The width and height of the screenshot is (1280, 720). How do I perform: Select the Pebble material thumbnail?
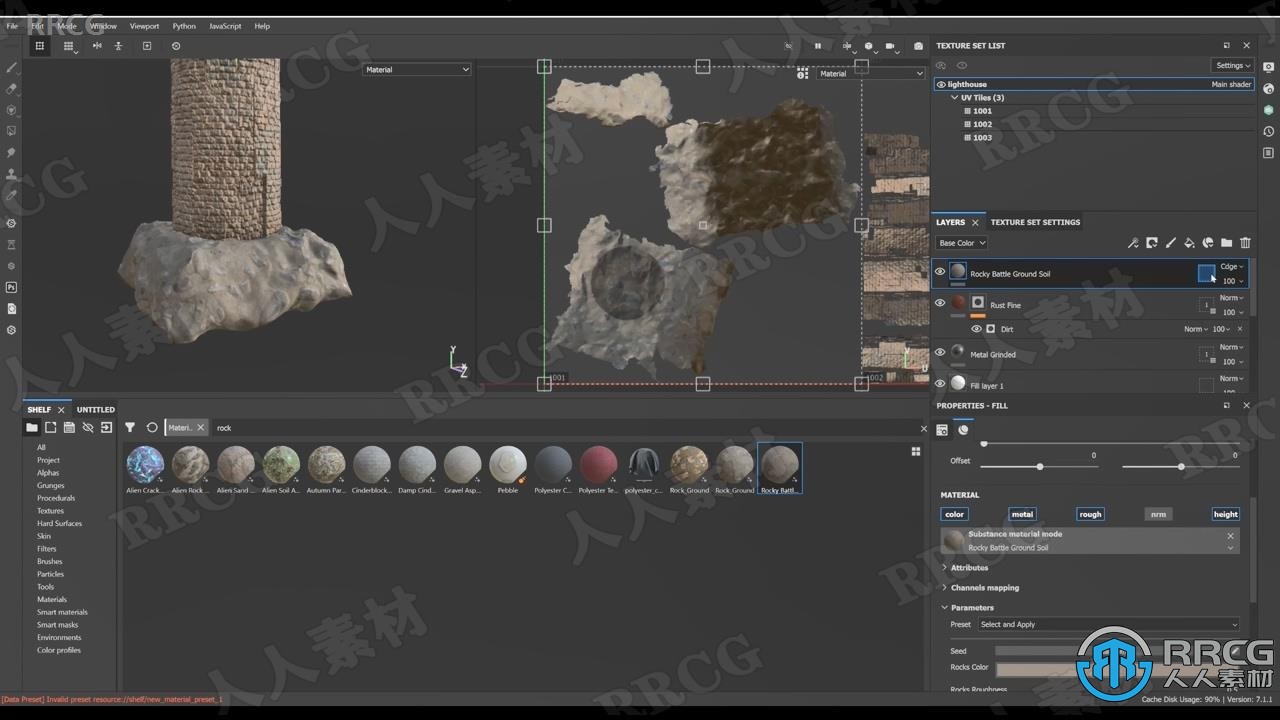coord(508,470)
